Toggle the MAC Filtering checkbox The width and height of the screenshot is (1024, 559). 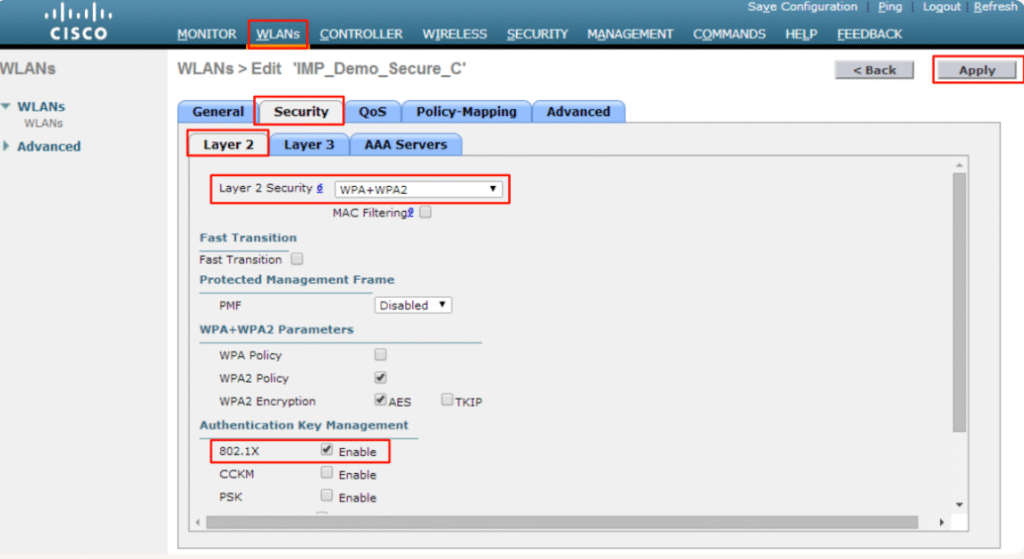pos(425,212)
